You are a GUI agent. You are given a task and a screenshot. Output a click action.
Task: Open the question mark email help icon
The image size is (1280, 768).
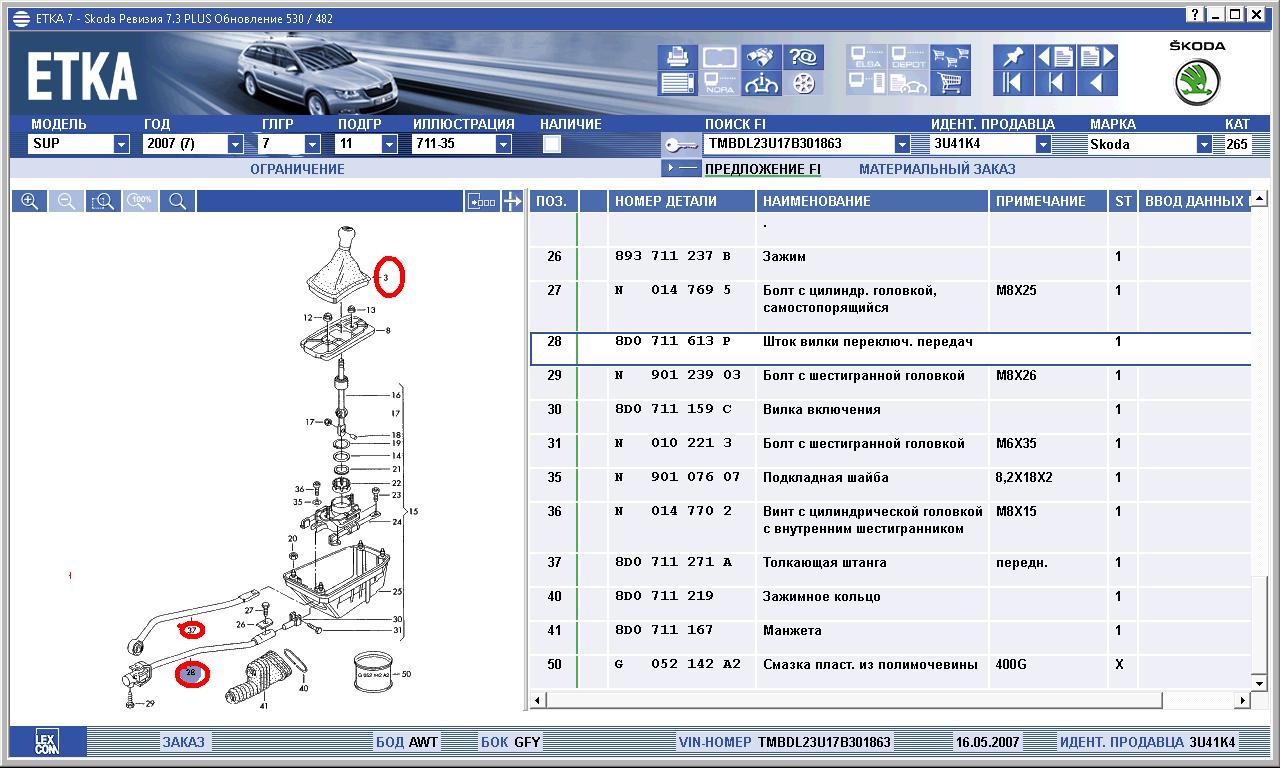click(x=804, y=57)
